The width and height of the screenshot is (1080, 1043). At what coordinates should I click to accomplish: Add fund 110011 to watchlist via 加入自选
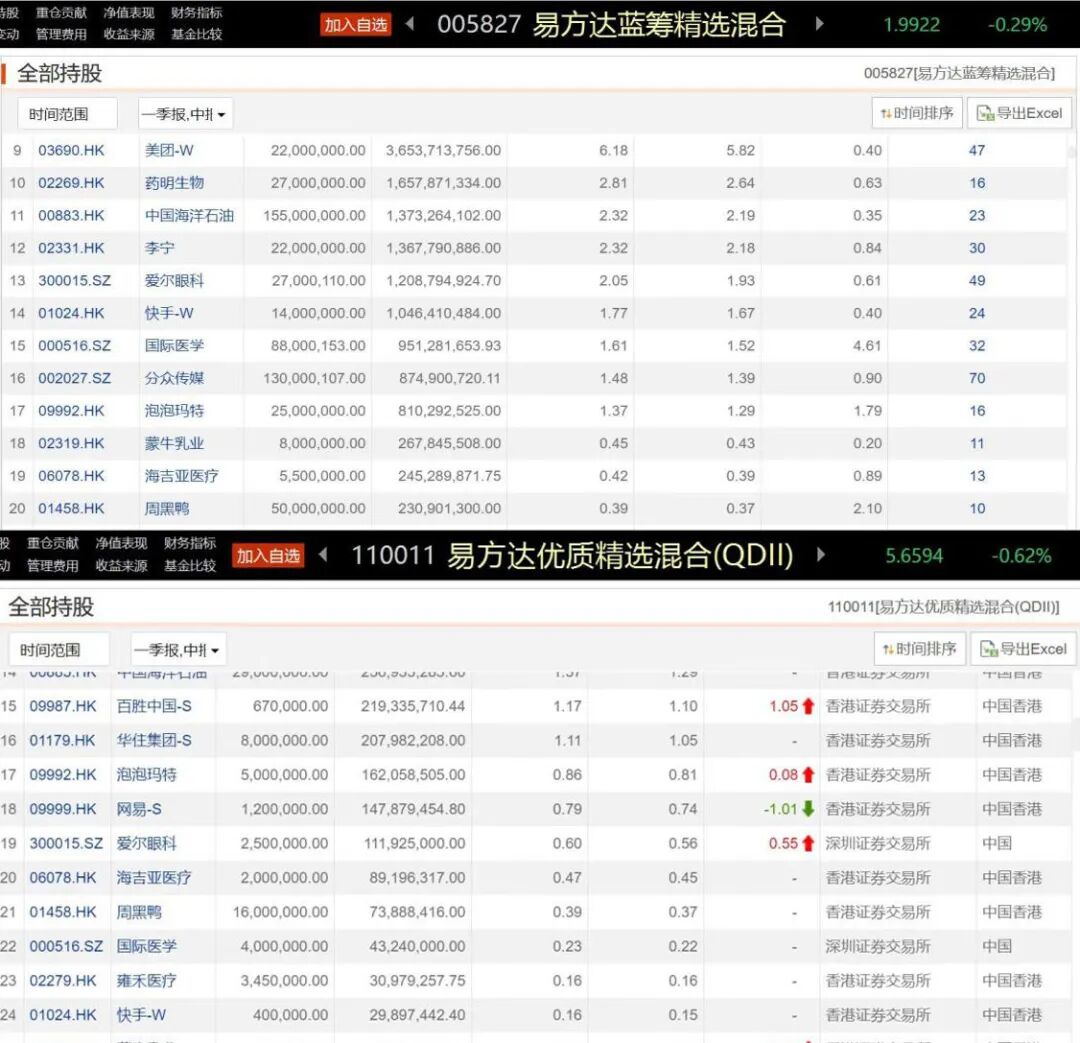(x=268, y=556)
